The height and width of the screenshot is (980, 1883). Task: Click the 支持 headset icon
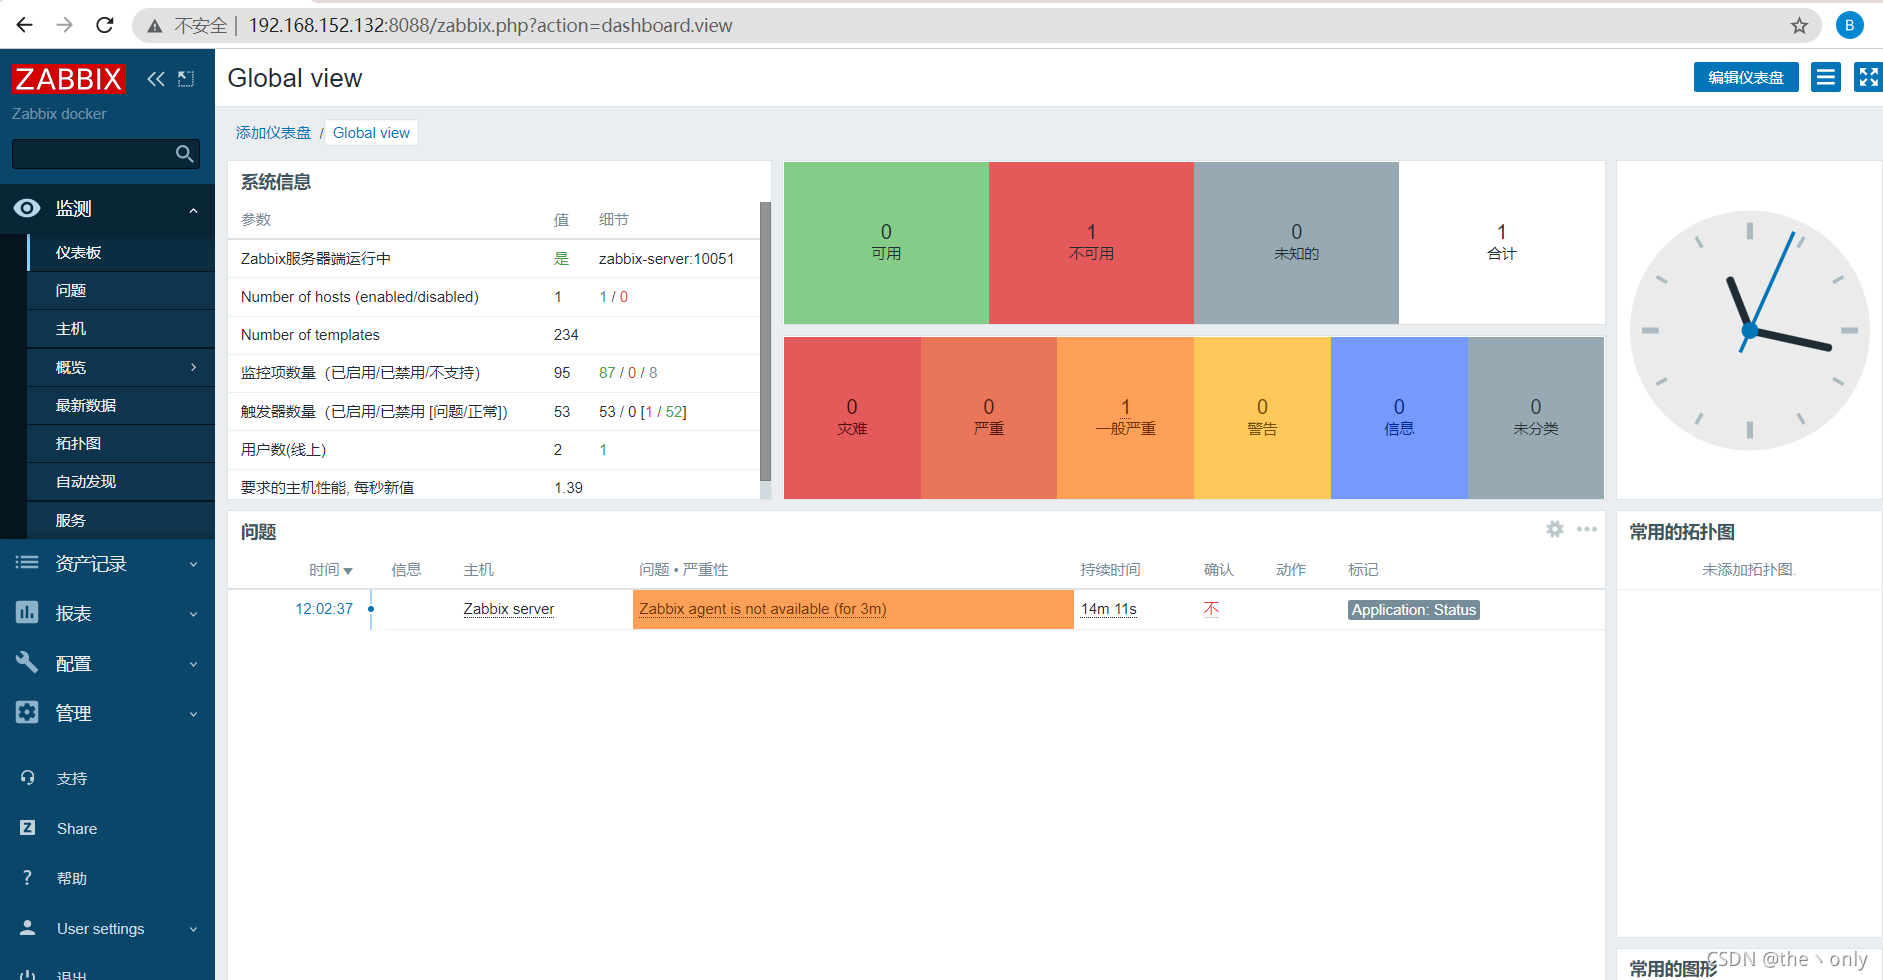pyautogui.click(x=27, y=778)
